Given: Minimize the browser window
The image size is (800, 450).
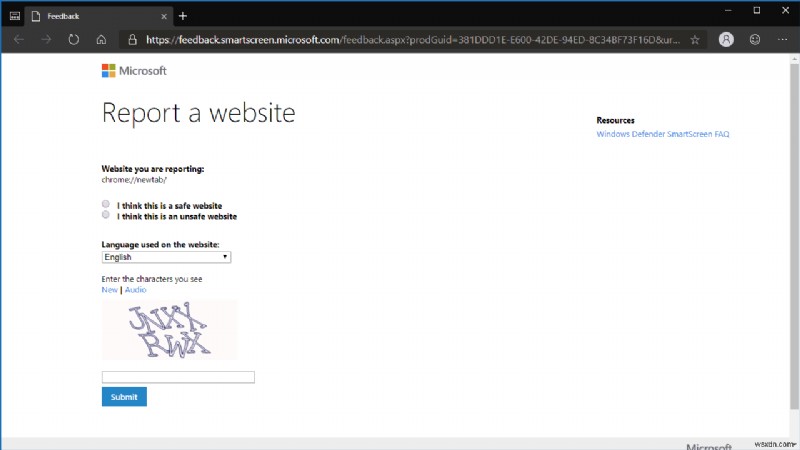Looking at the screenshot, I should pos(728,11).
